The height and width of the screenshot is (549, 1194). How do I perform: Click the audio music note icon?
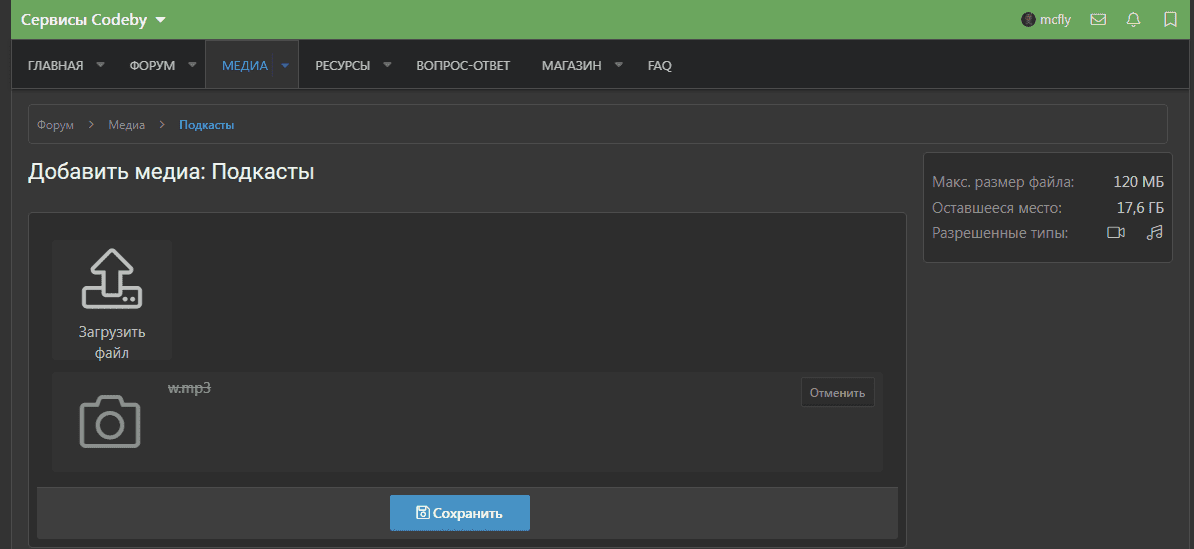(x=1155, y=233)
